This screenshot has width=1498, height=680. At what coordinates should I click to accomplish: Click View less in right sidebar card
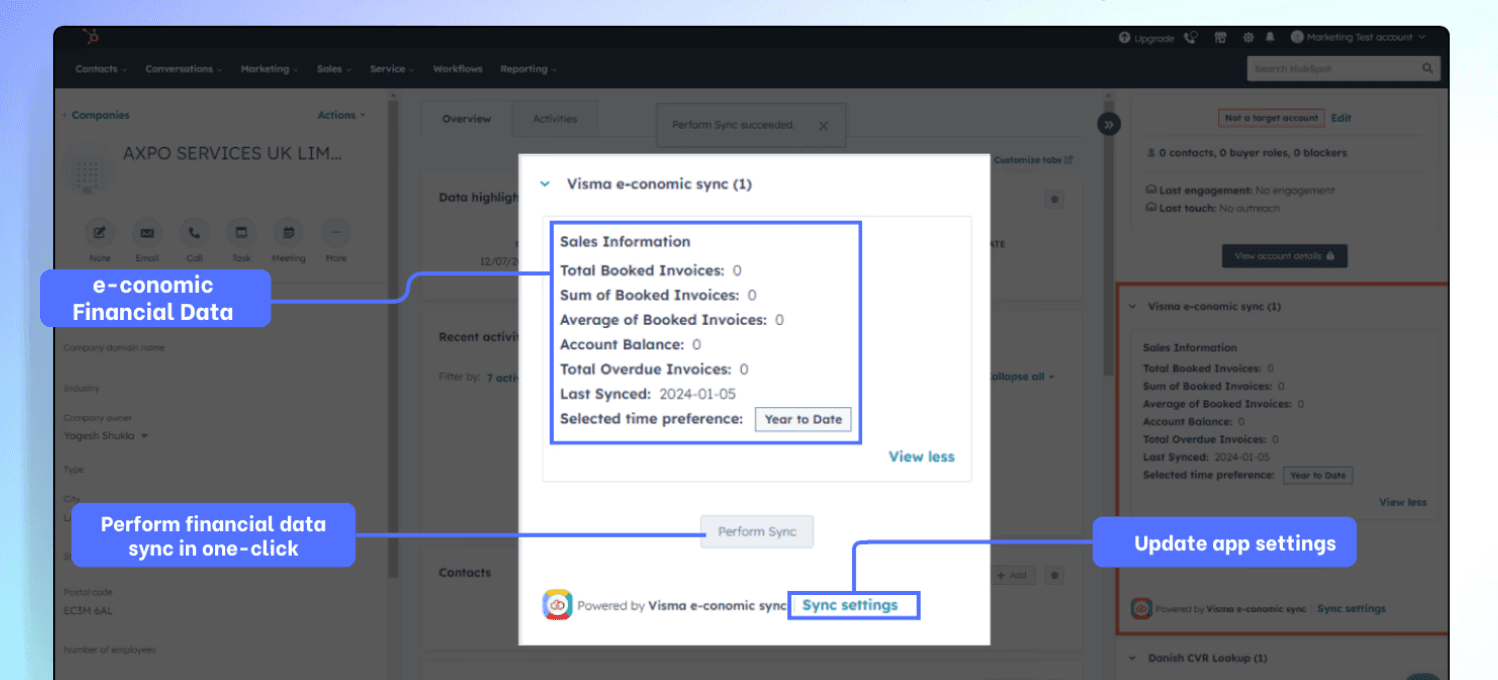click(x=1403, y=502)
